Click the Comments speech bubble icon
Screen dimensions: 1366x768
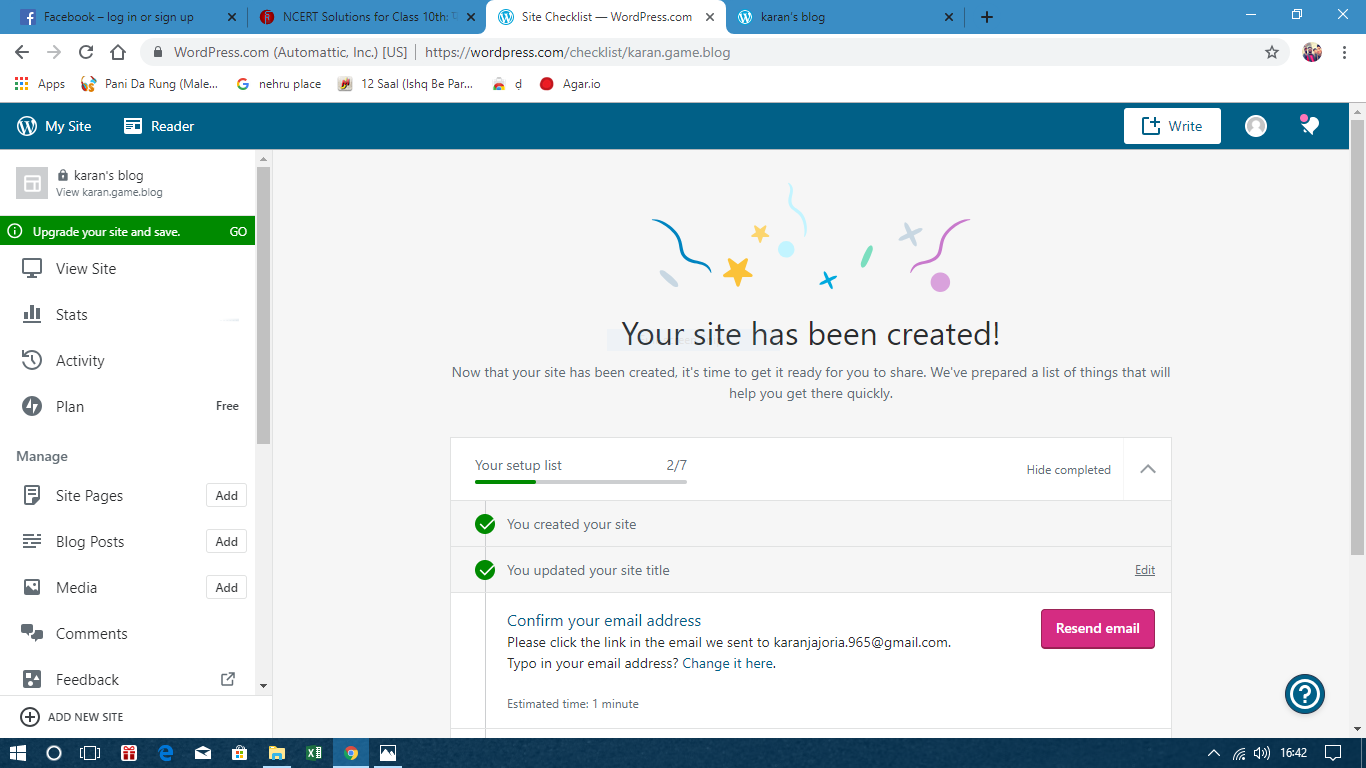(x=32, y=633)
